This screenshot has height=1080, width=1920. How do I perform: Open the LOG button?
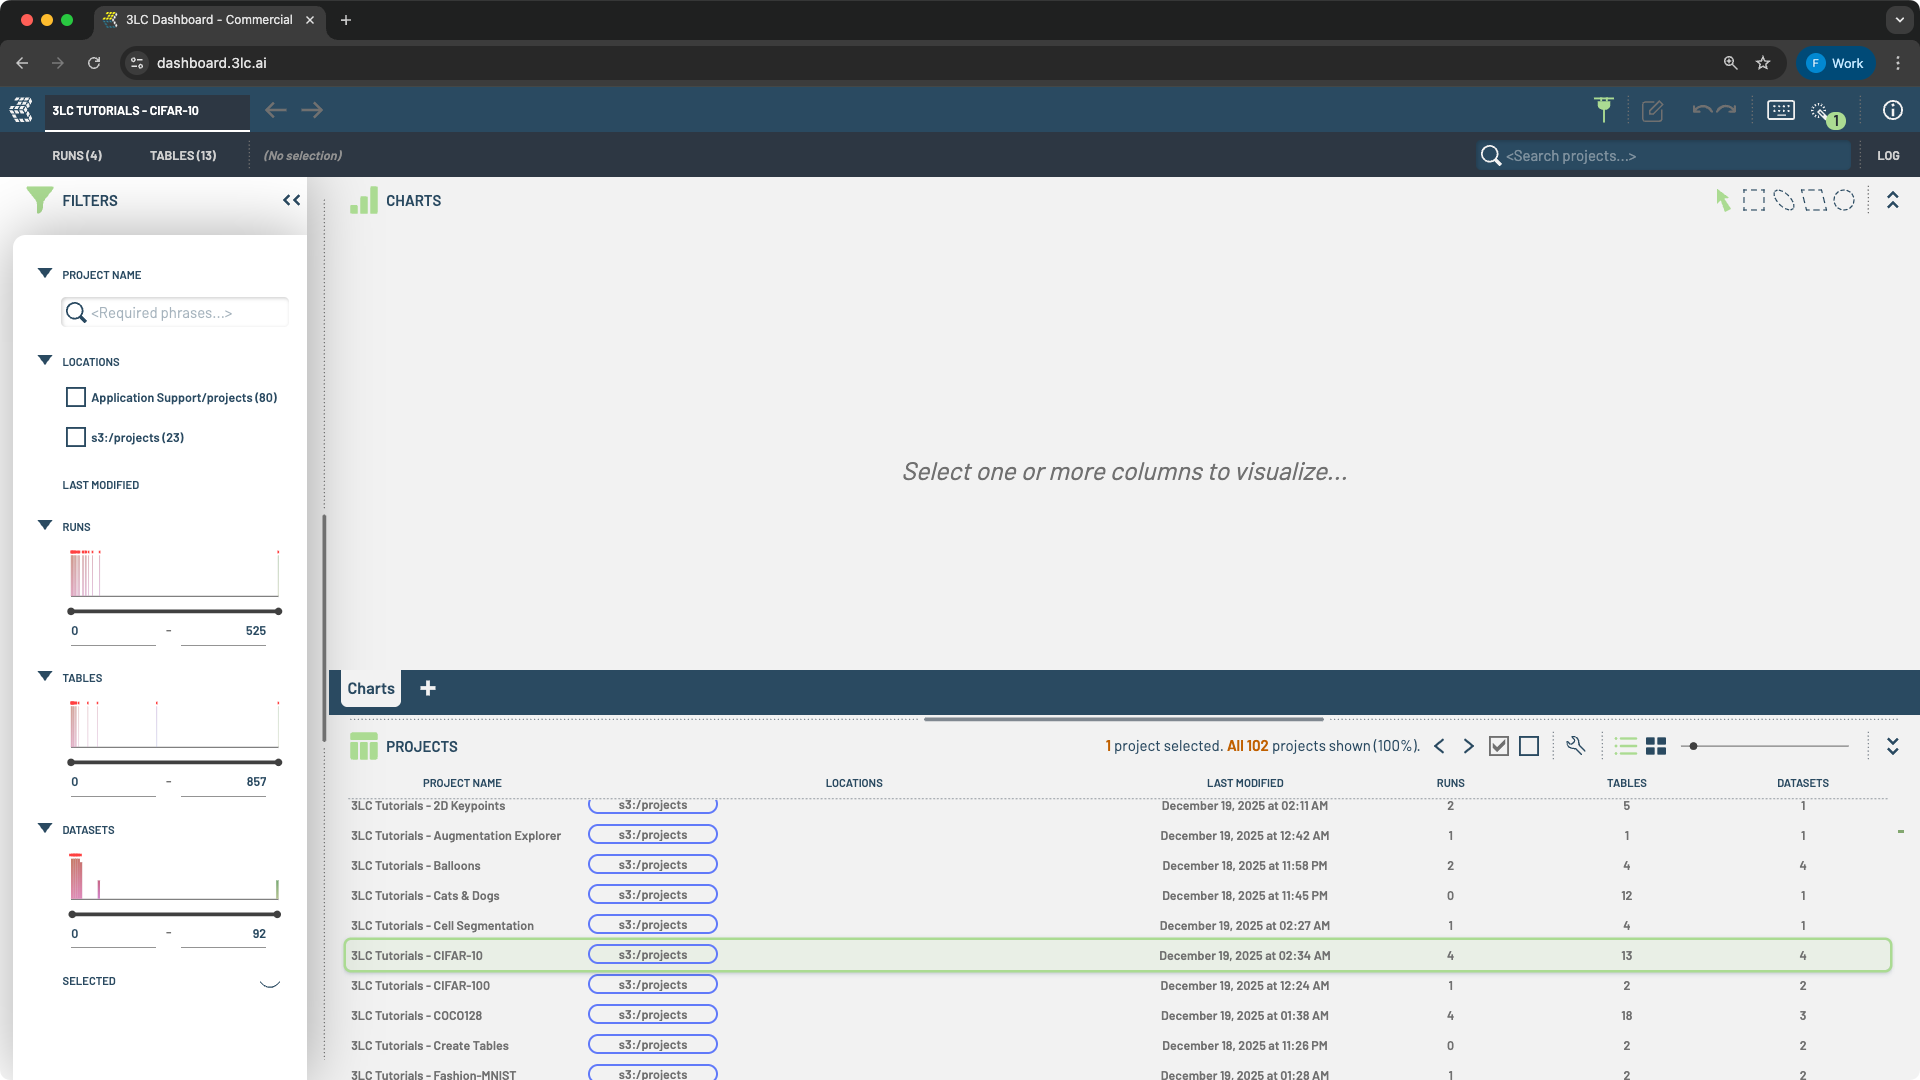1888,156
